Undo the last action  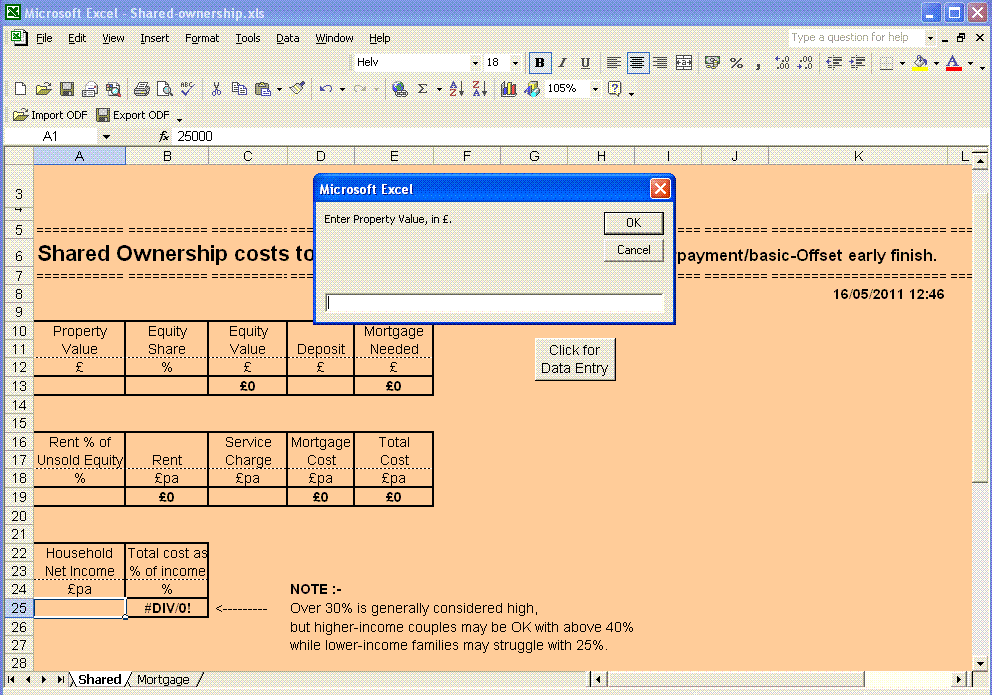coord(326,89)
